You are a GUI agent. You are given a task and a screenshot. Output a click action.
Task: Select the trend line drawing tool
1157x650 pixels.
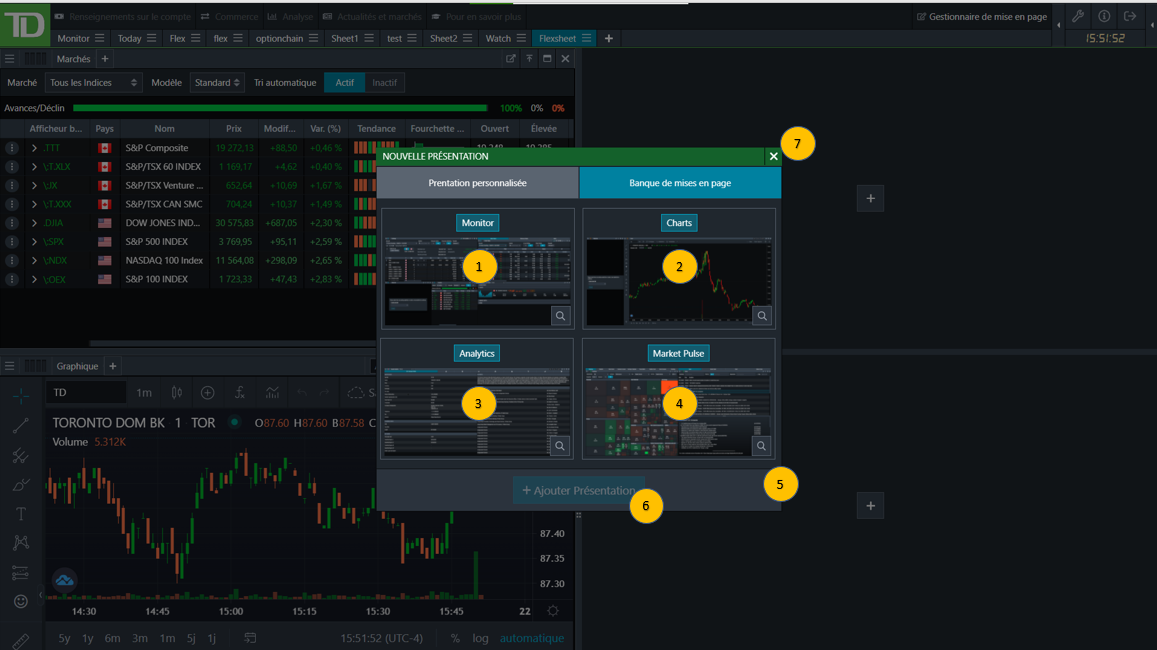20,426
